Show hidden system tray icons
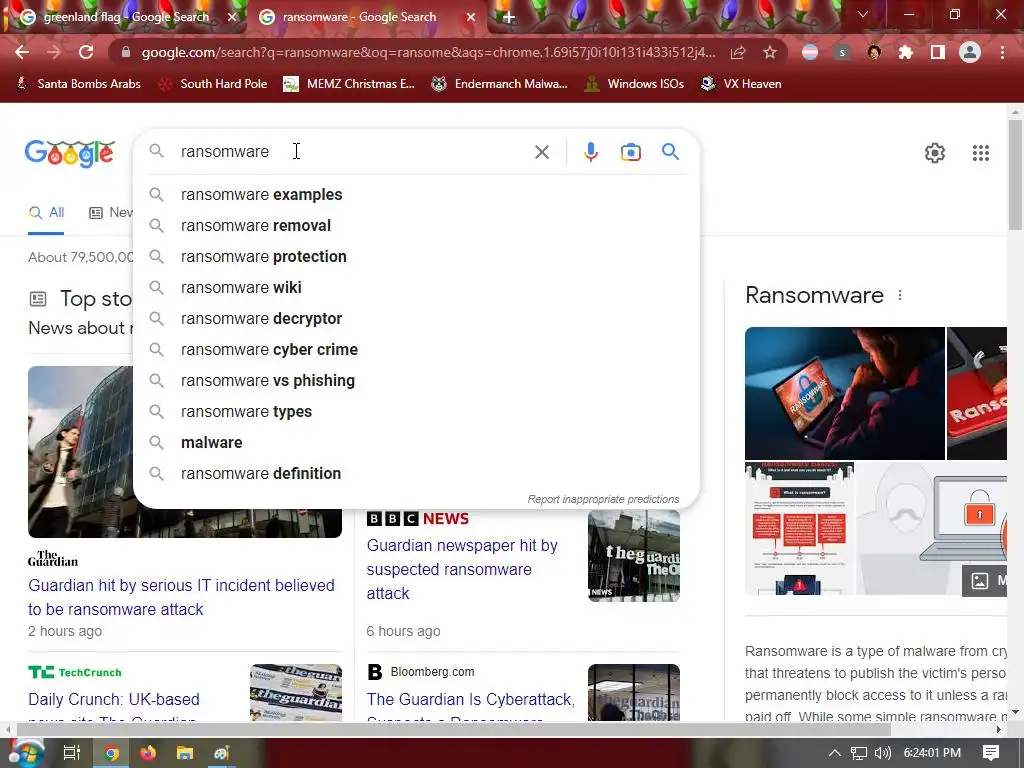Image resolution: width=1024 pixels, height=768 pixels. click(x=835, y=753)
